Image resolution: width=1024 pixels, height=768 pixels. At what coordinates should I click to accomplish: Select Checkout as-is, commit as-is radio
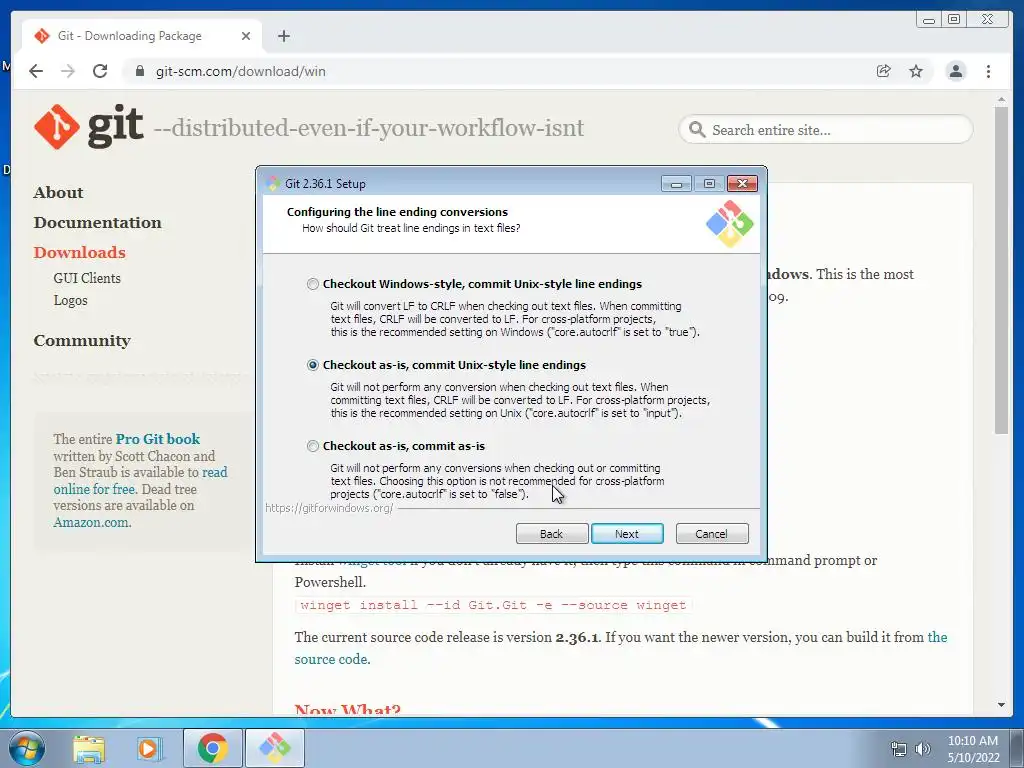pyautogui.click(x=313, y=446)
